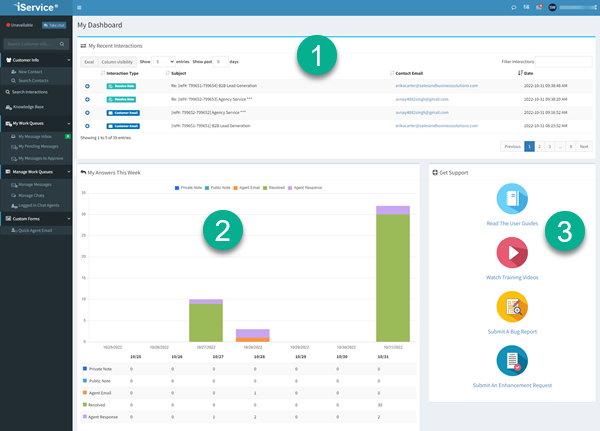
Task: Open Logged in Chat Agents
Action: 35,206
